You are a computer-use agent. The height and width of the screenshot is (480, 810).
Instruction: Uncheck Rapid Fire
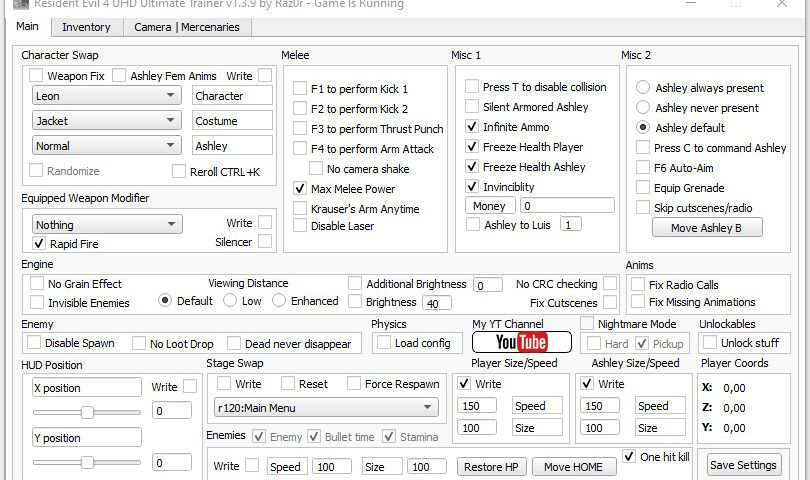pos(39,243)
